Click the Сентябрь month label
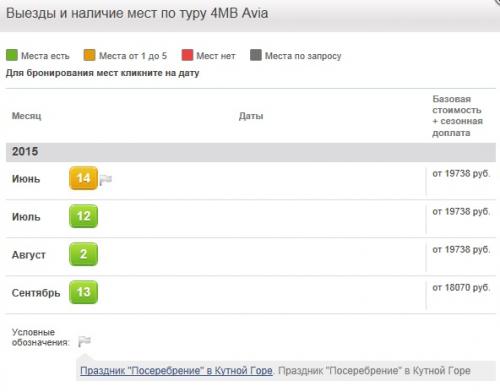 coord(36,293)
